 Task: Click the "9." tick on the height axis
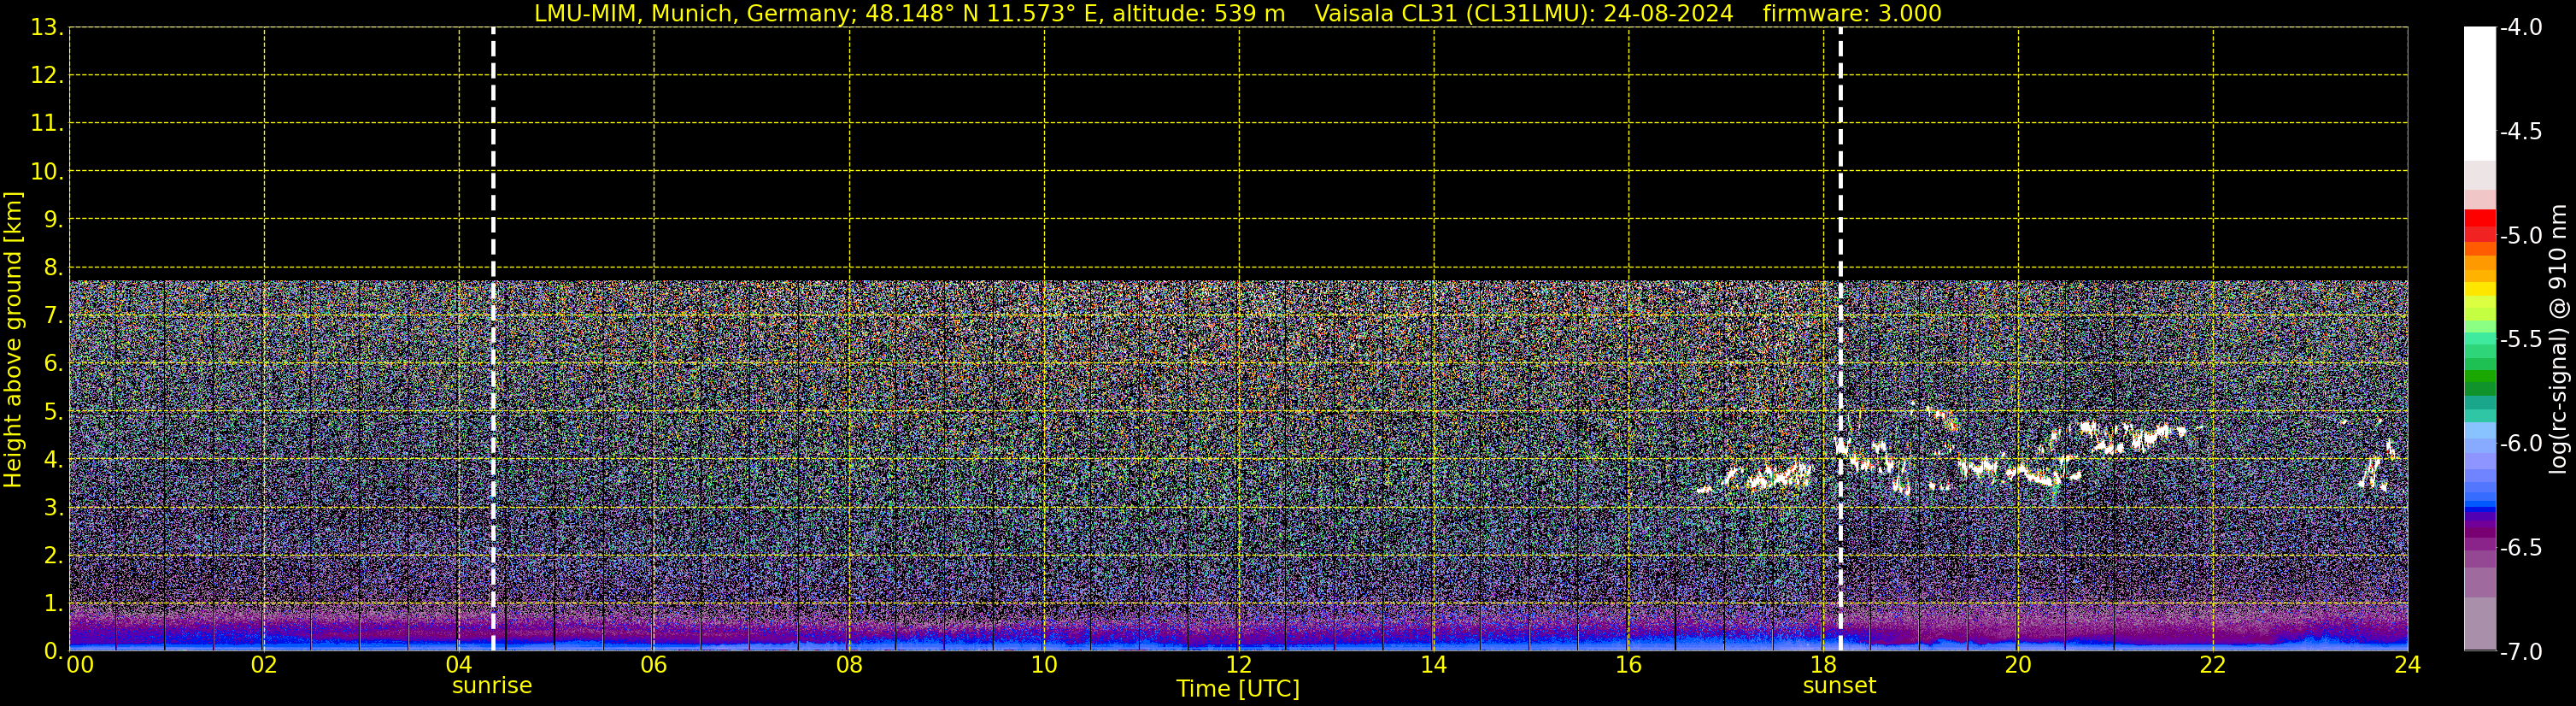pyautogui.click(x=53, y=220)
